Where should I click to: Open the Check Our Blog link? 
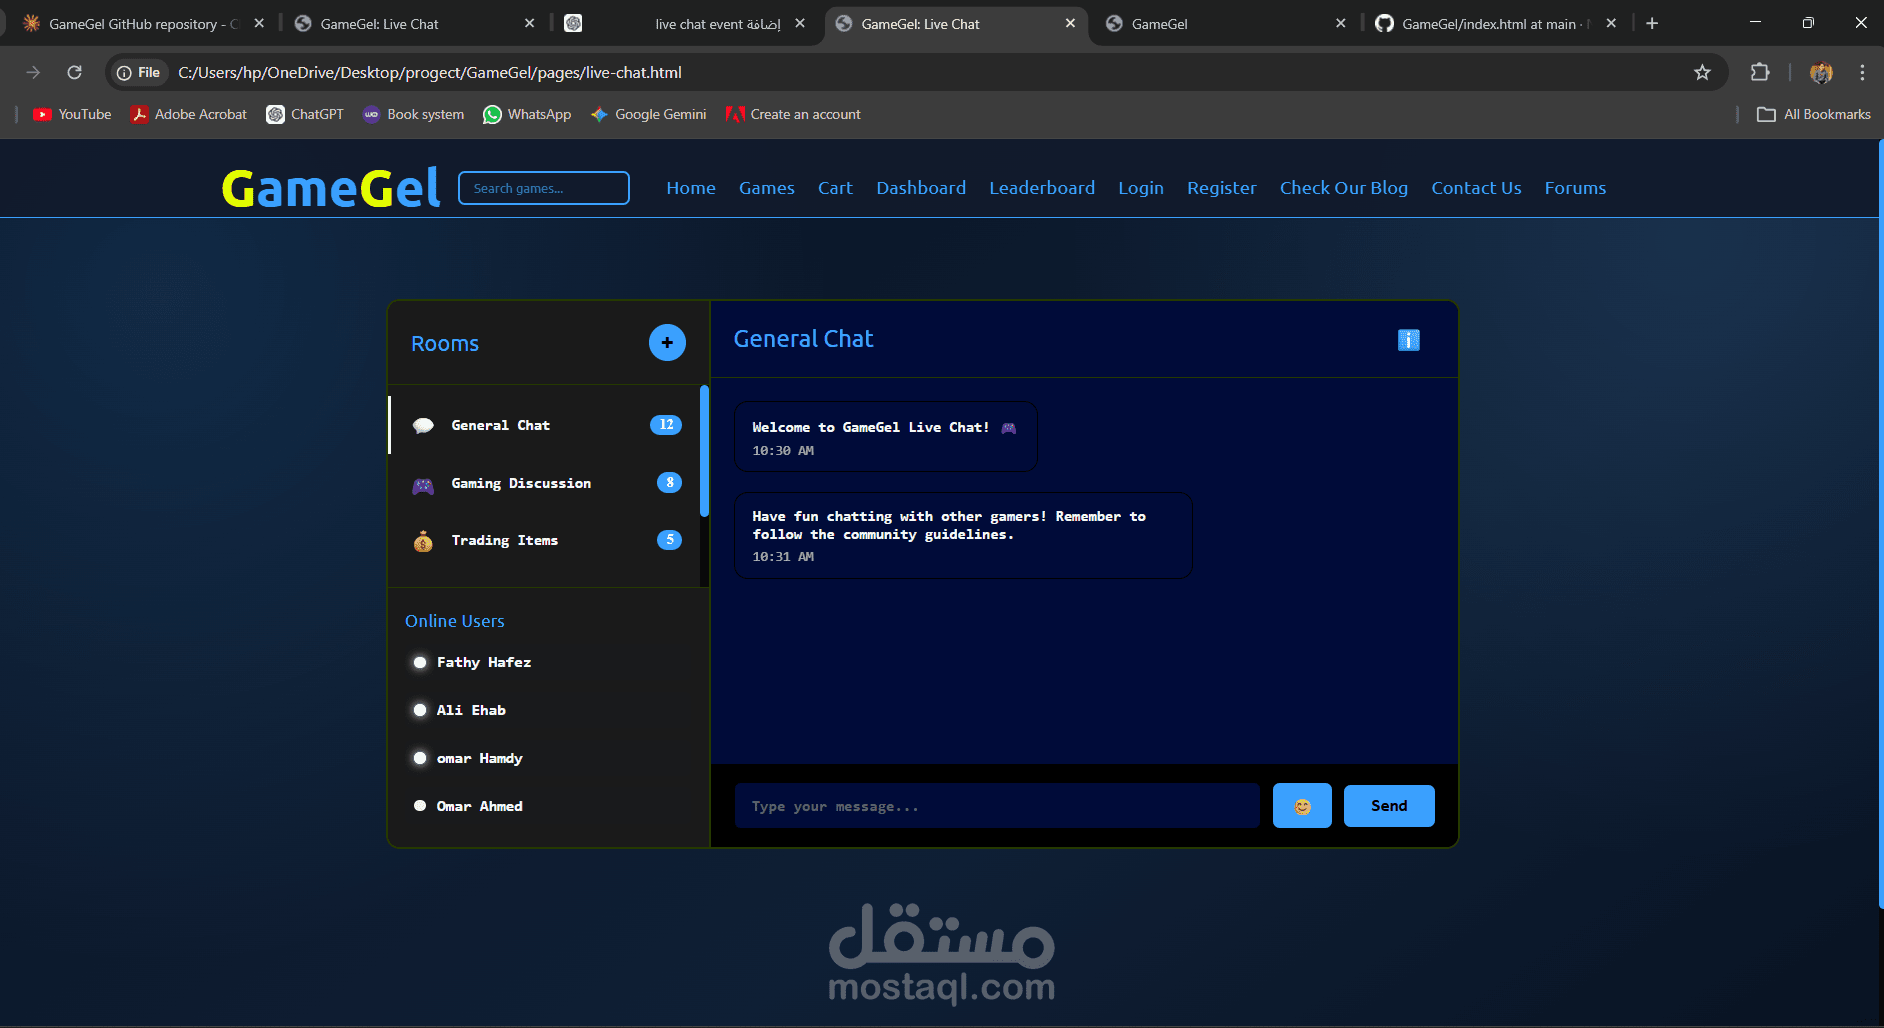tap(1344, 188)
